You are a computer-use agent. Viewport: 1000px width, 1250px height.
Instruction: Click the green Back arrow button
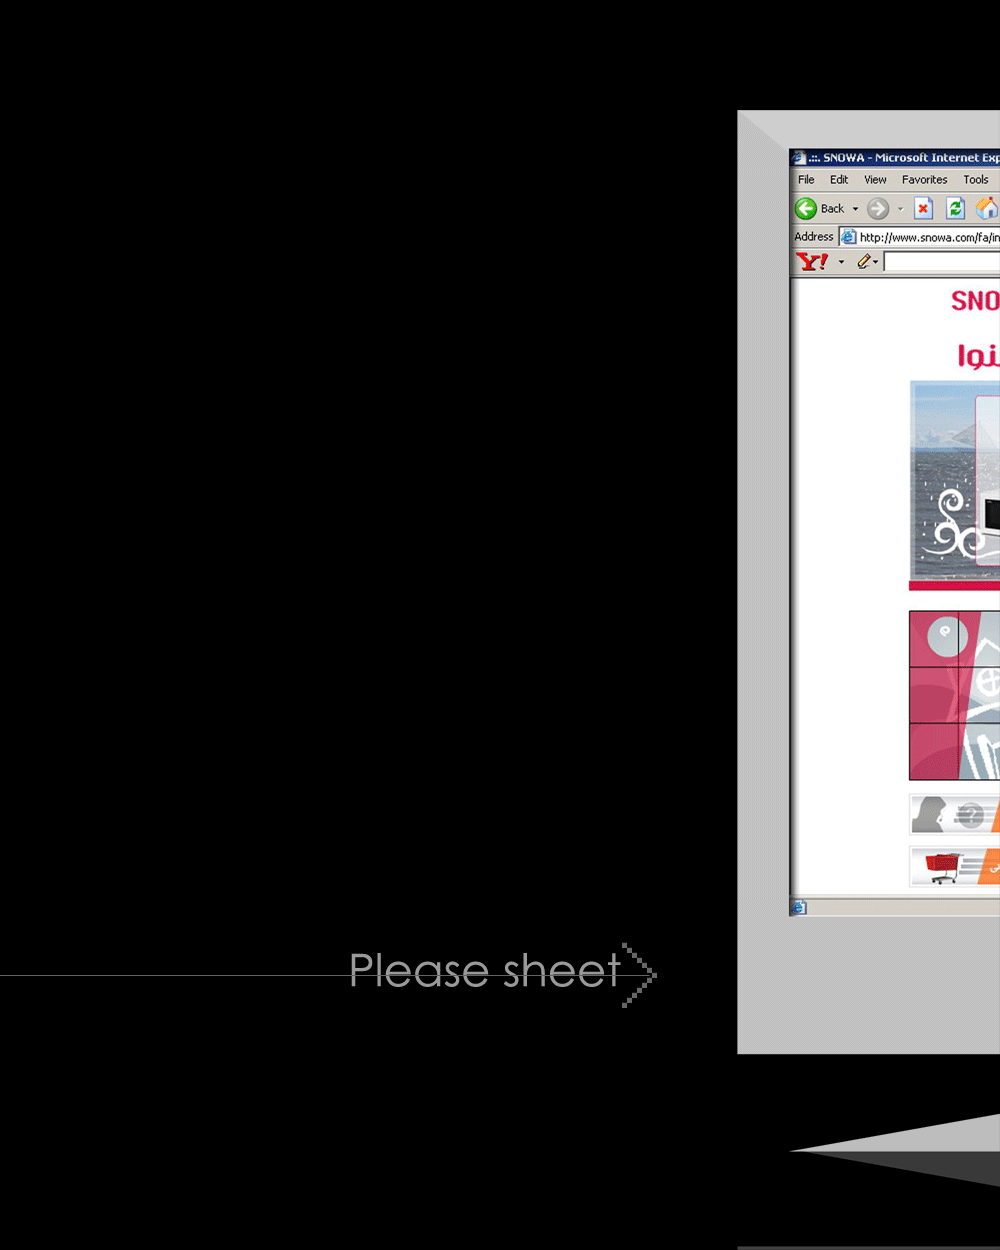[806, 208]
